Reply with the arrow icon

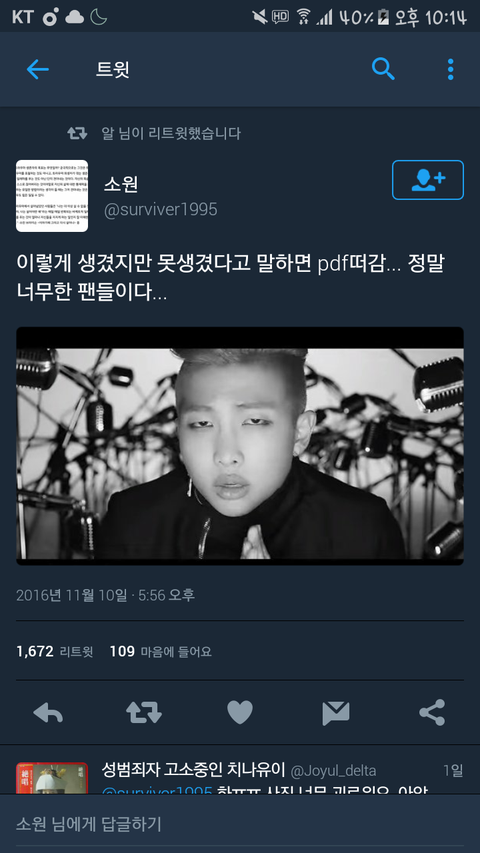pyautogui.click(x=48, y=712)
